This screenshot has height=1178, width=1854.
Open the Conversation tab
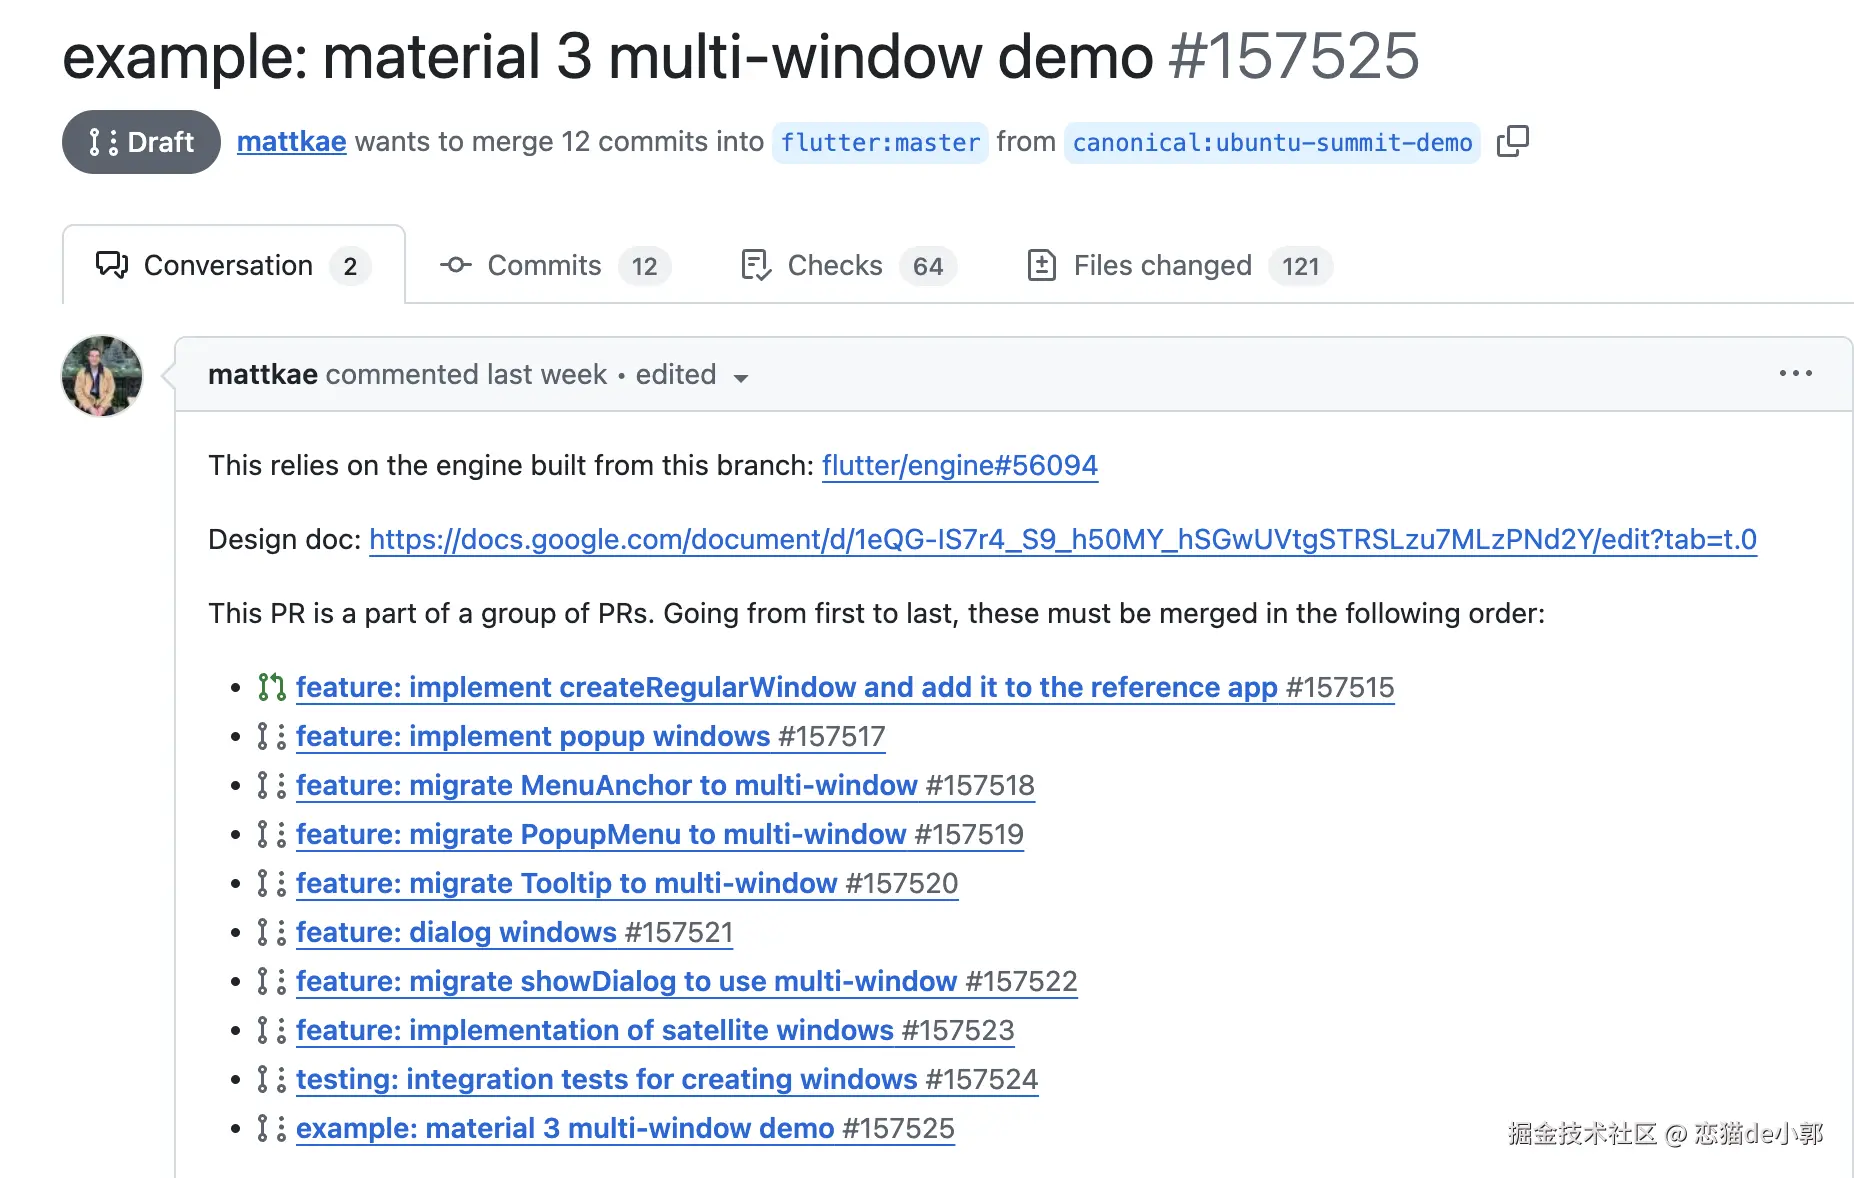tap(234, 265)
